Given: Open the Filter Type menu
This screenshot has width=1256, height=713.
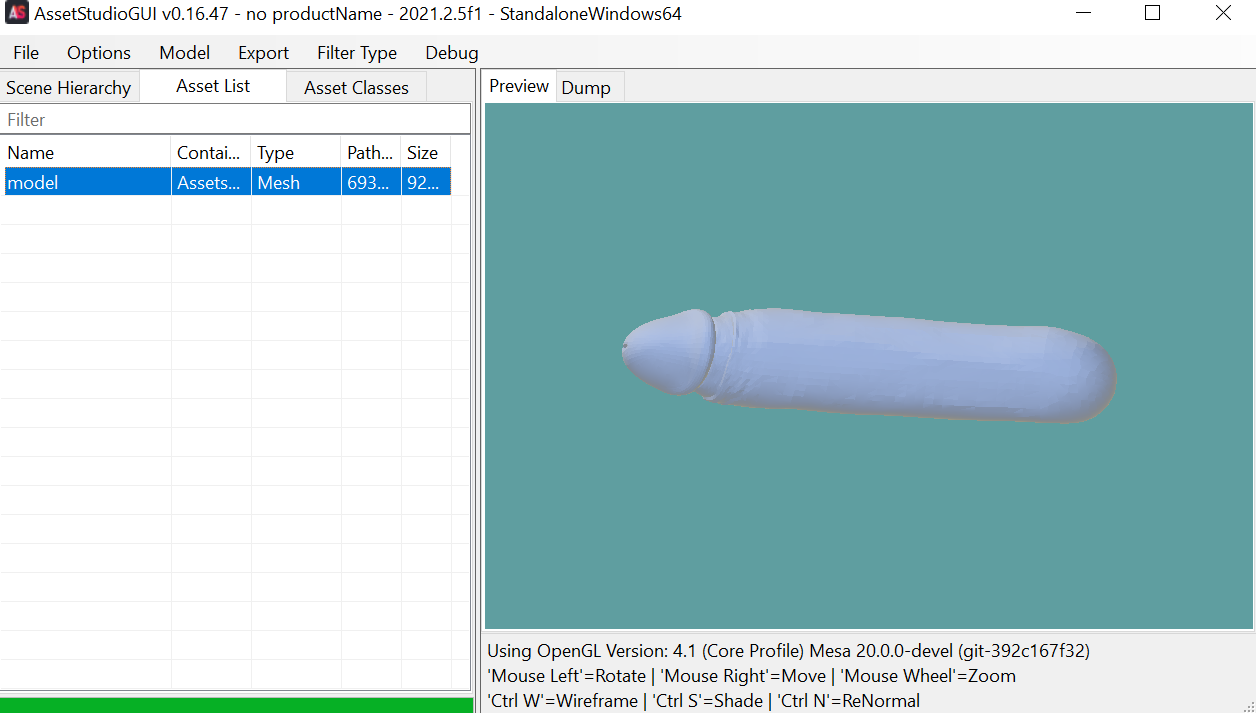Looking at the screenshot, I should (x=357, y=53).
